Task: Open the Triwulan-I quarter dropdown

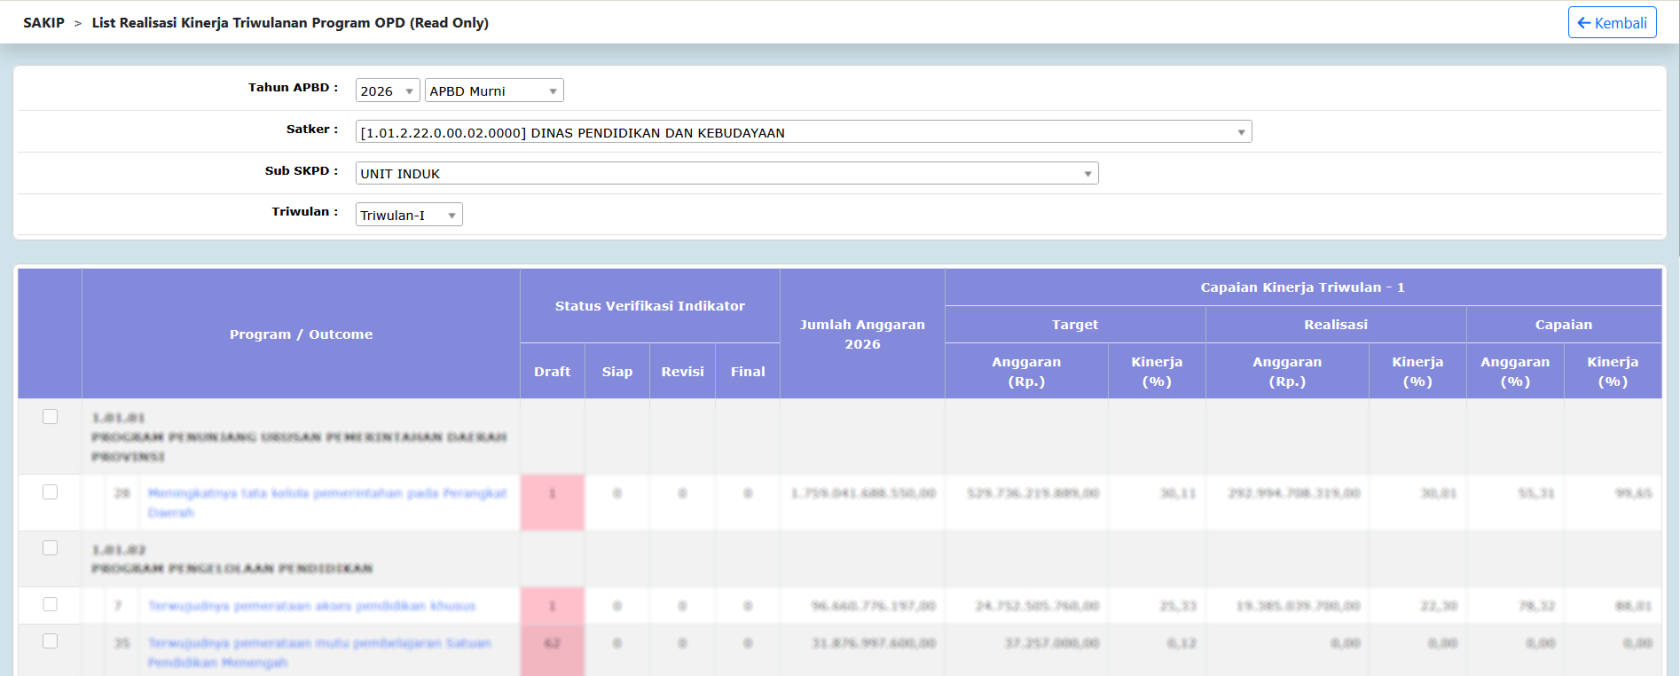Action: click(x=409, y=215)
